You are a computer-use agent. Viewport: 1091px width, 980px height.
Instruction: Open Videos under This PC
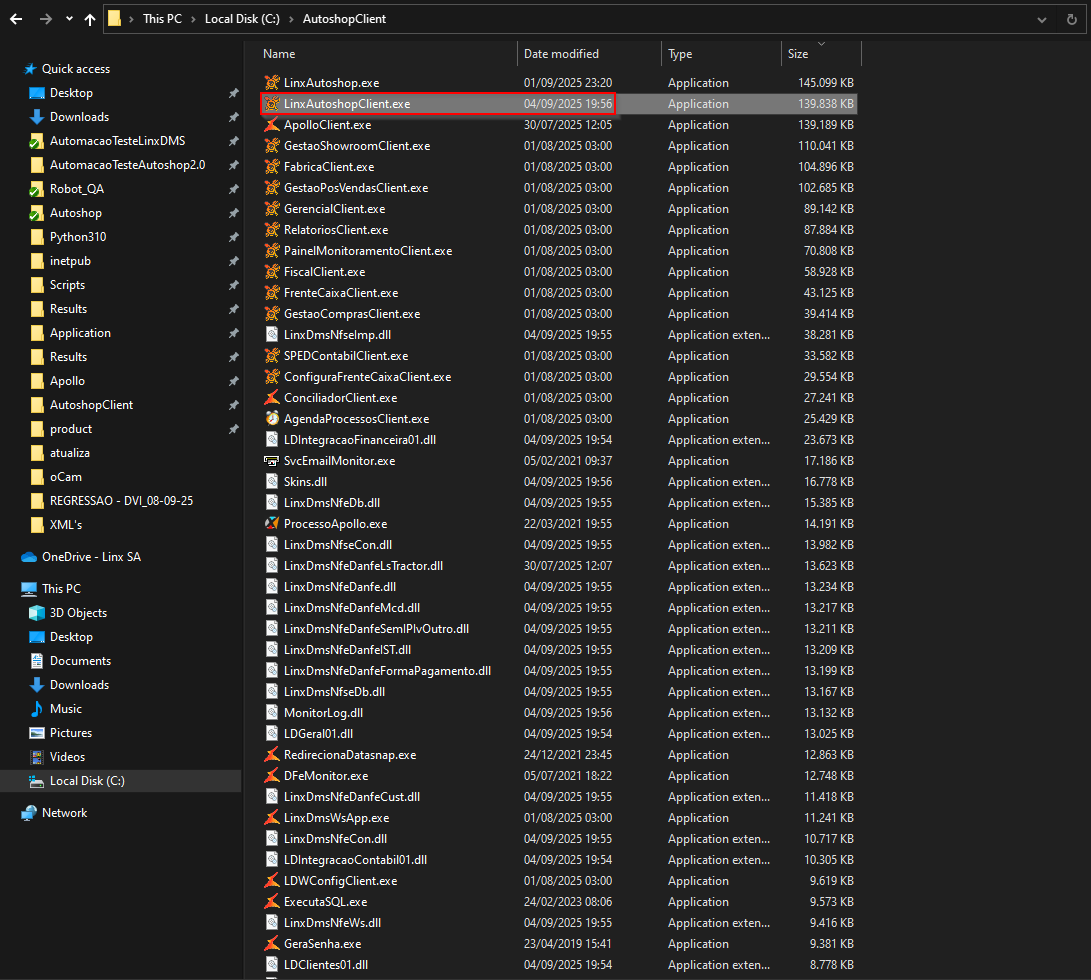(67, 757)
